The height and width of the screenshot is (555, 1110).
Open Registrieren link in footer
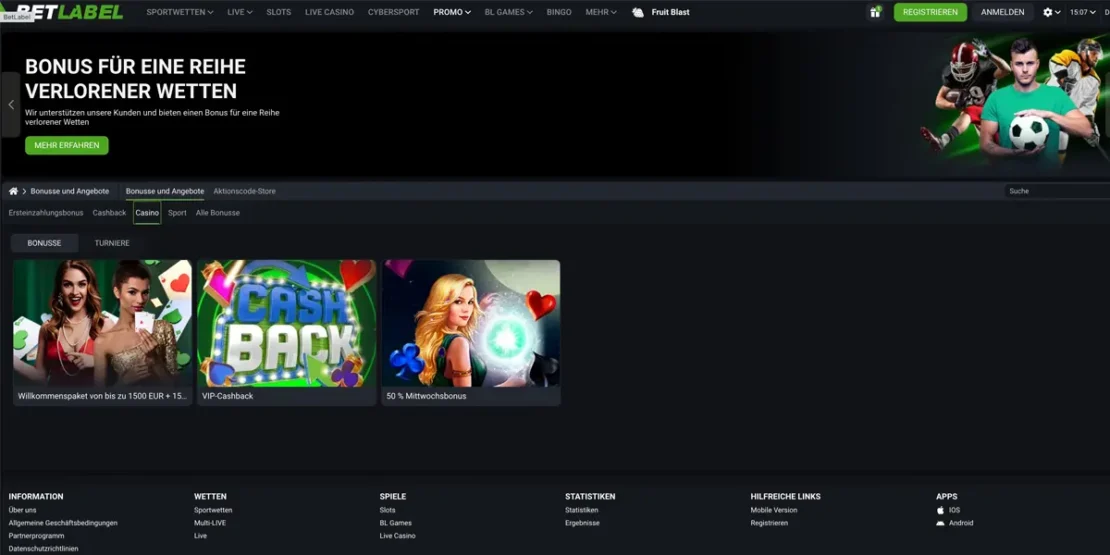pos(769,523)
